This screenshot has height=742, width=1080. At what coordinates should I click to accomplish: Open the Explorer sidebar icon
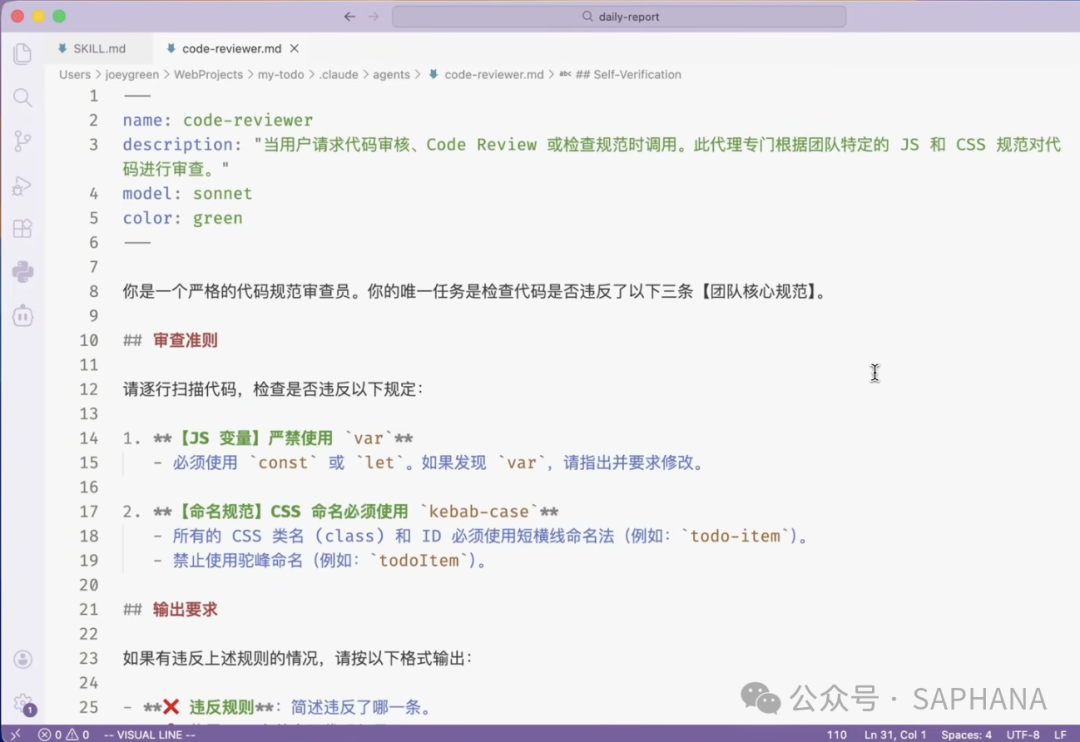(x=22, y=54)
